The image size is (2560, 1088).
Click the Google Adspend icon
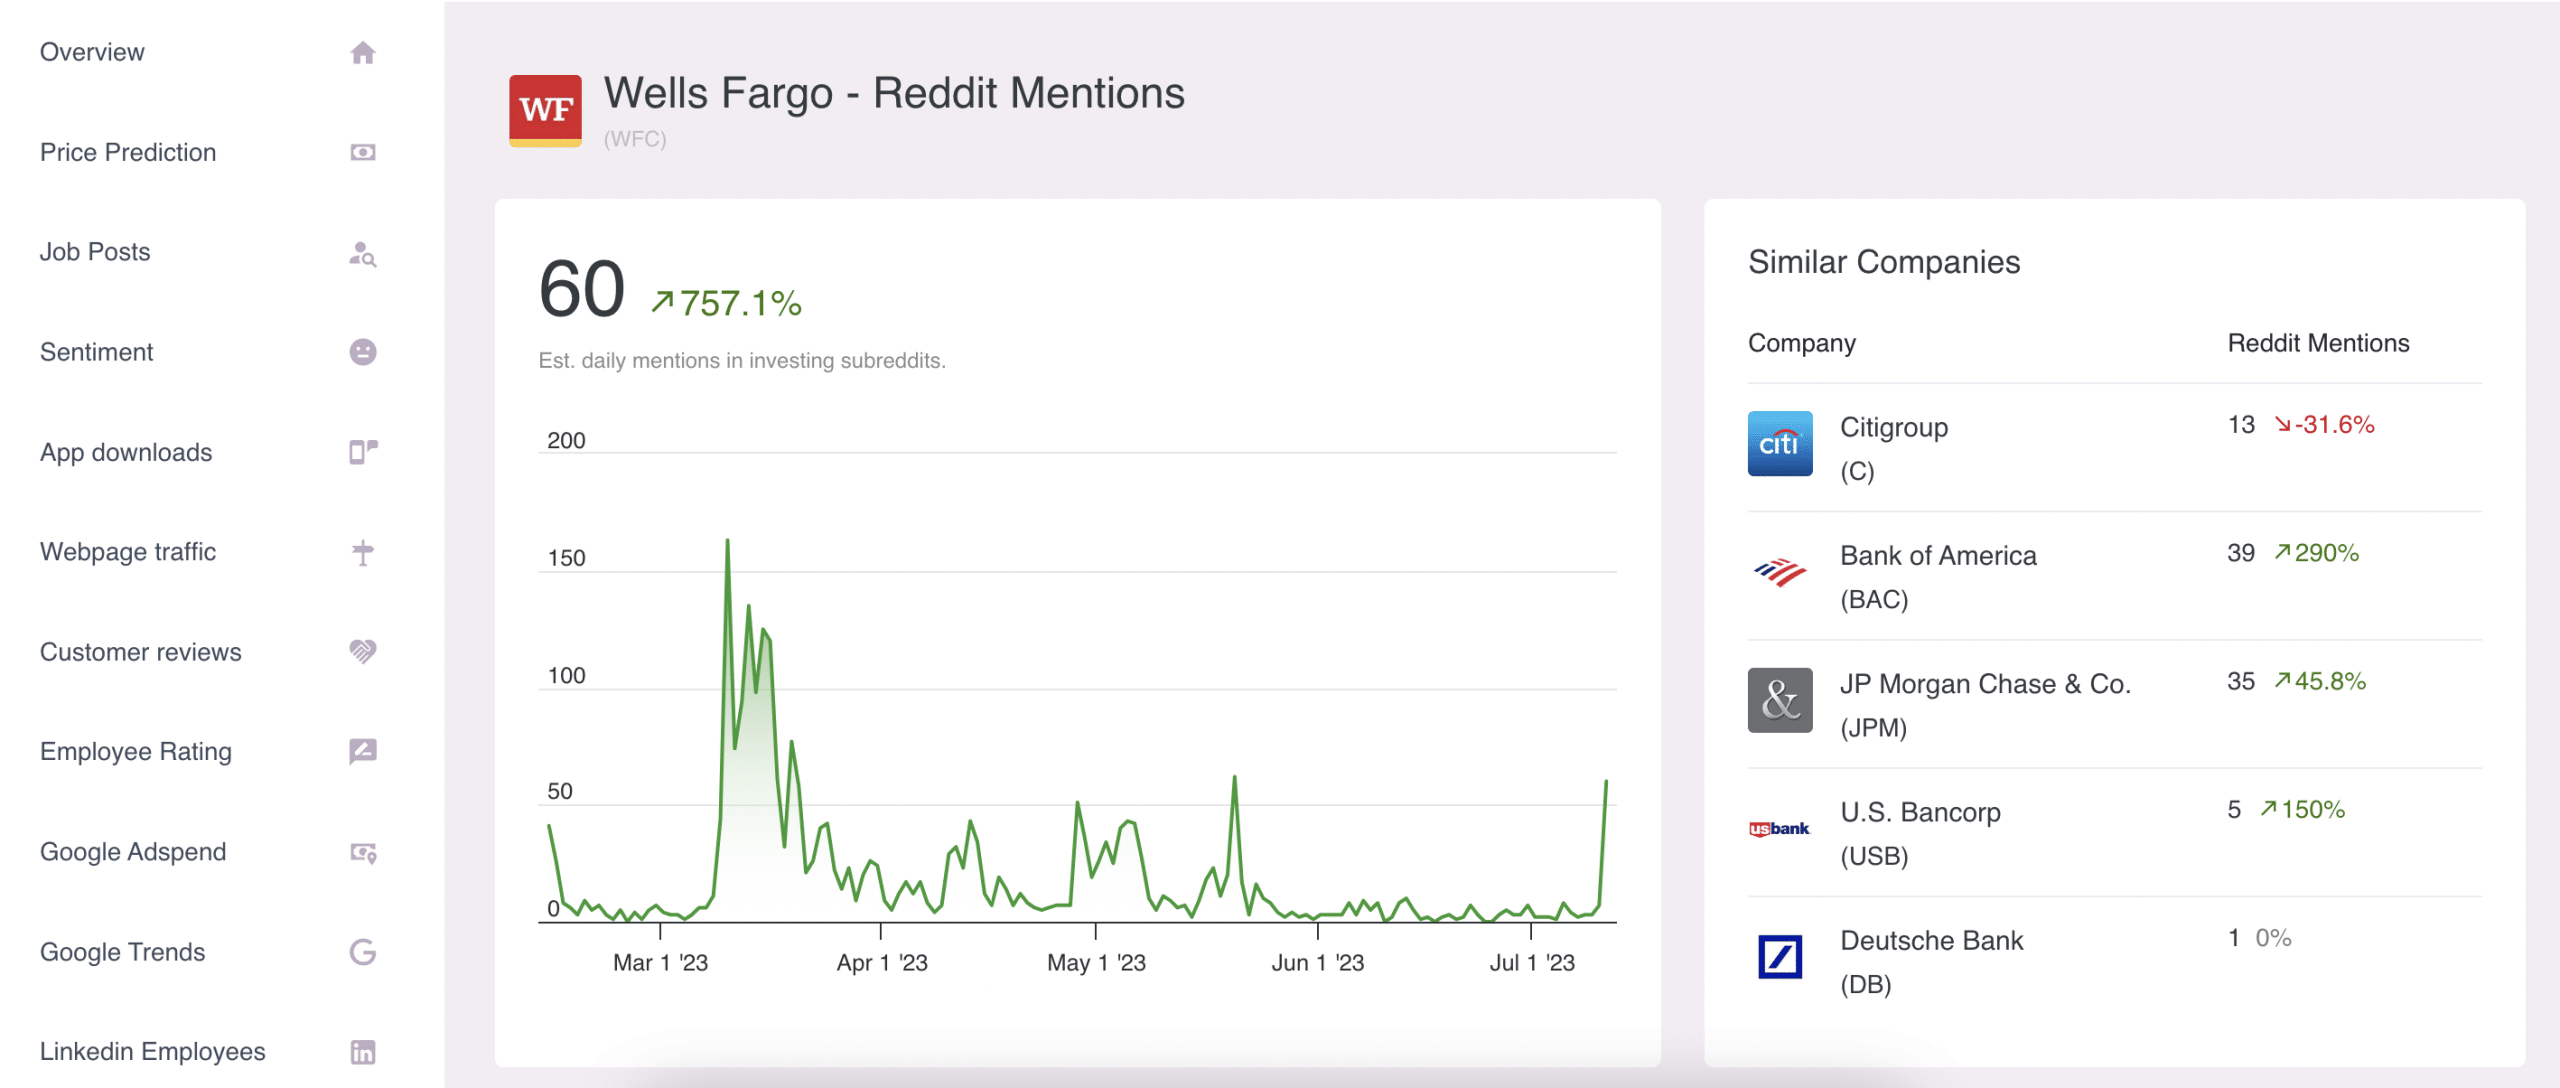[363, 853]
